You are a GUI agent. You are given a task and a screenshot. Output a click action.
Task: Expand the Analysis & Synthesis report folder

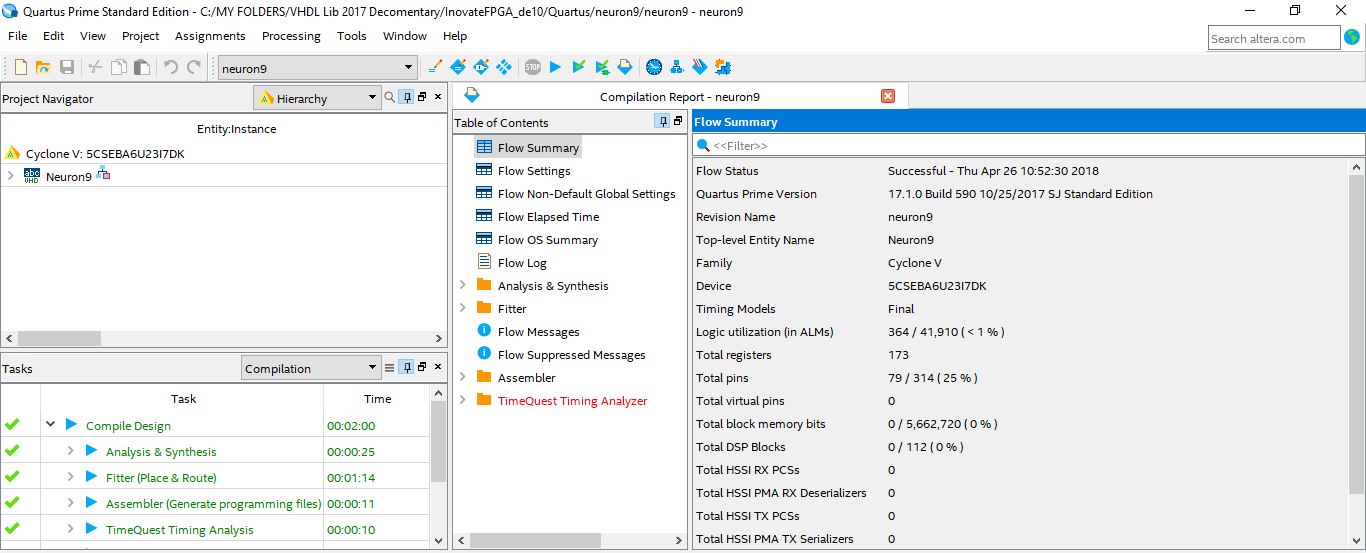[462, 285]
